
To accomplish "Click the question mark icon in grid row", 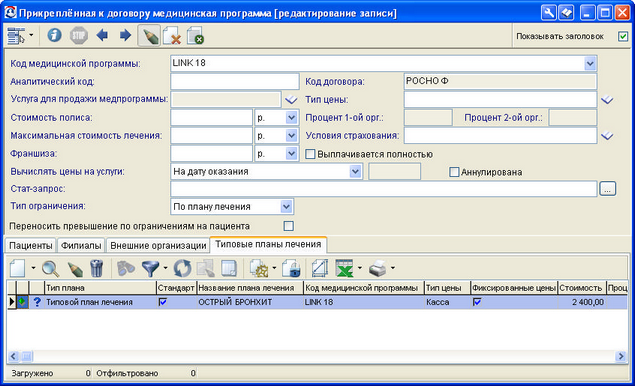I will [x=37, y=302].
